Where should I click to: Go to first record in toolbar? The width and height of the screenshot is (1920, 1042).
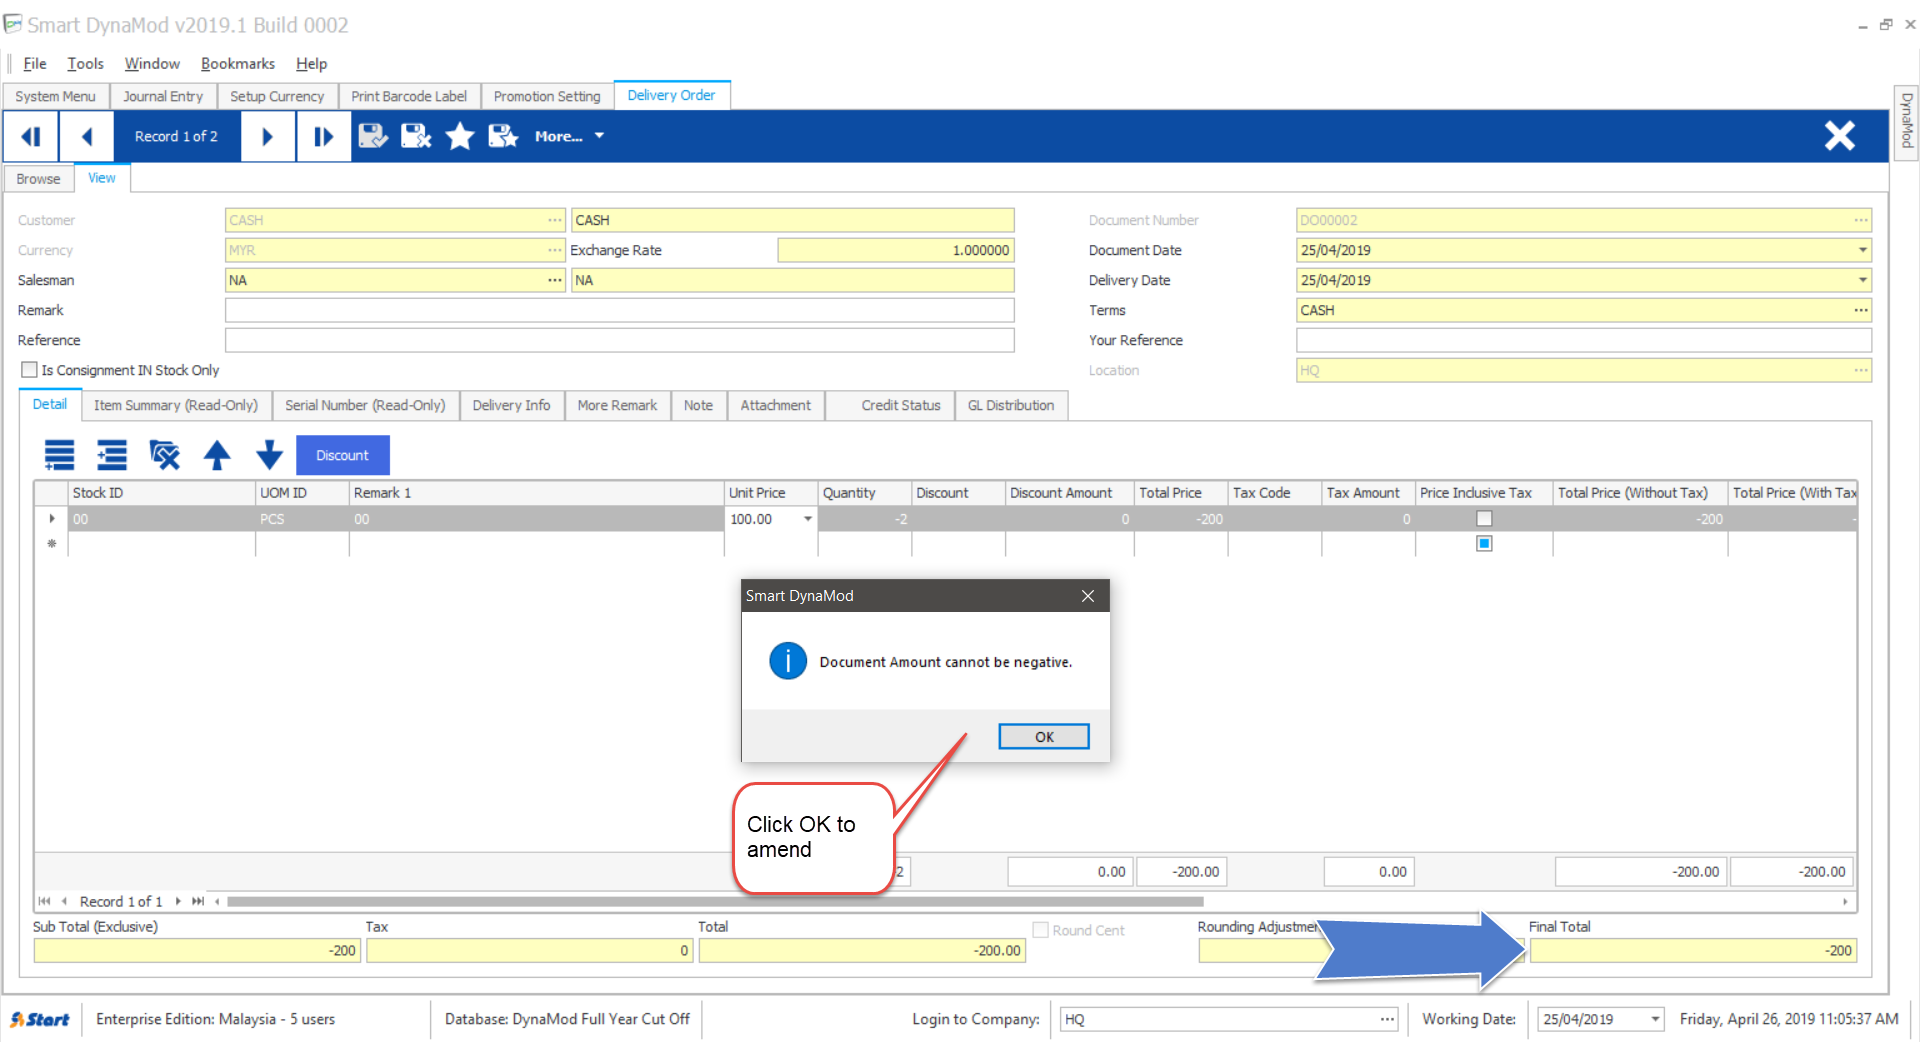31,136
